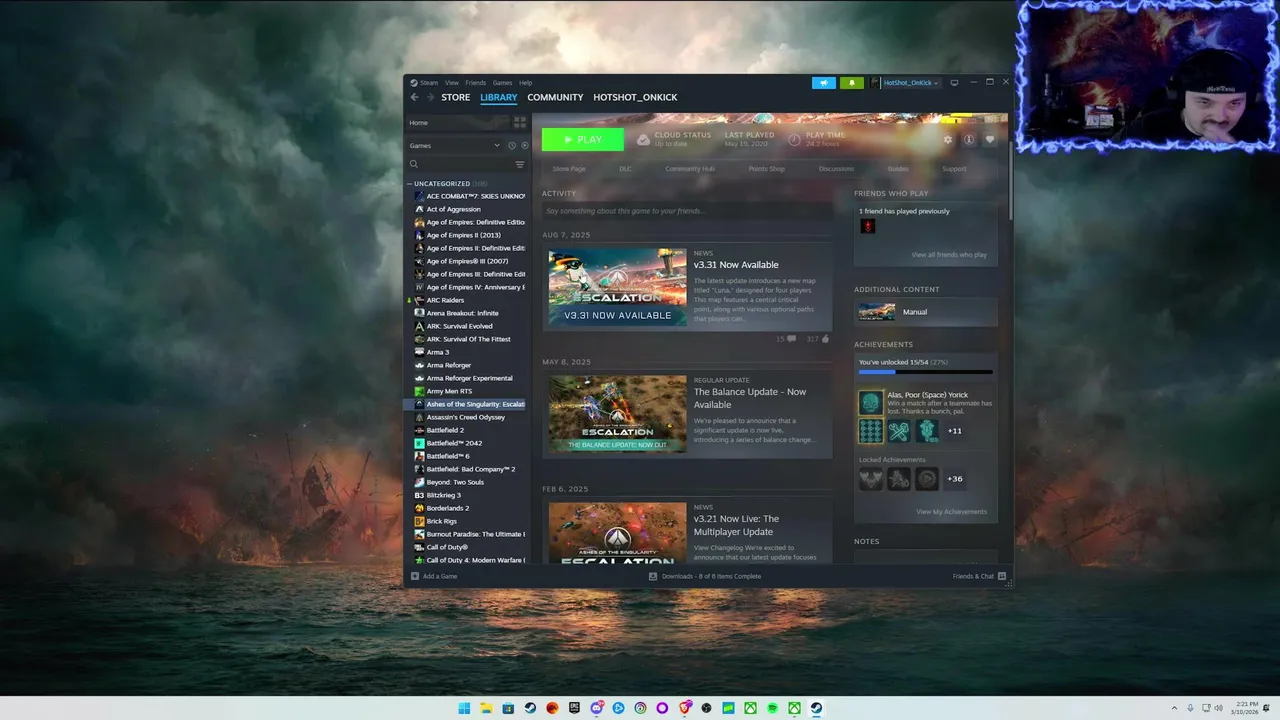Open the View menu
This screenshot has height=720, width=1280.
[x=452, y=83]
